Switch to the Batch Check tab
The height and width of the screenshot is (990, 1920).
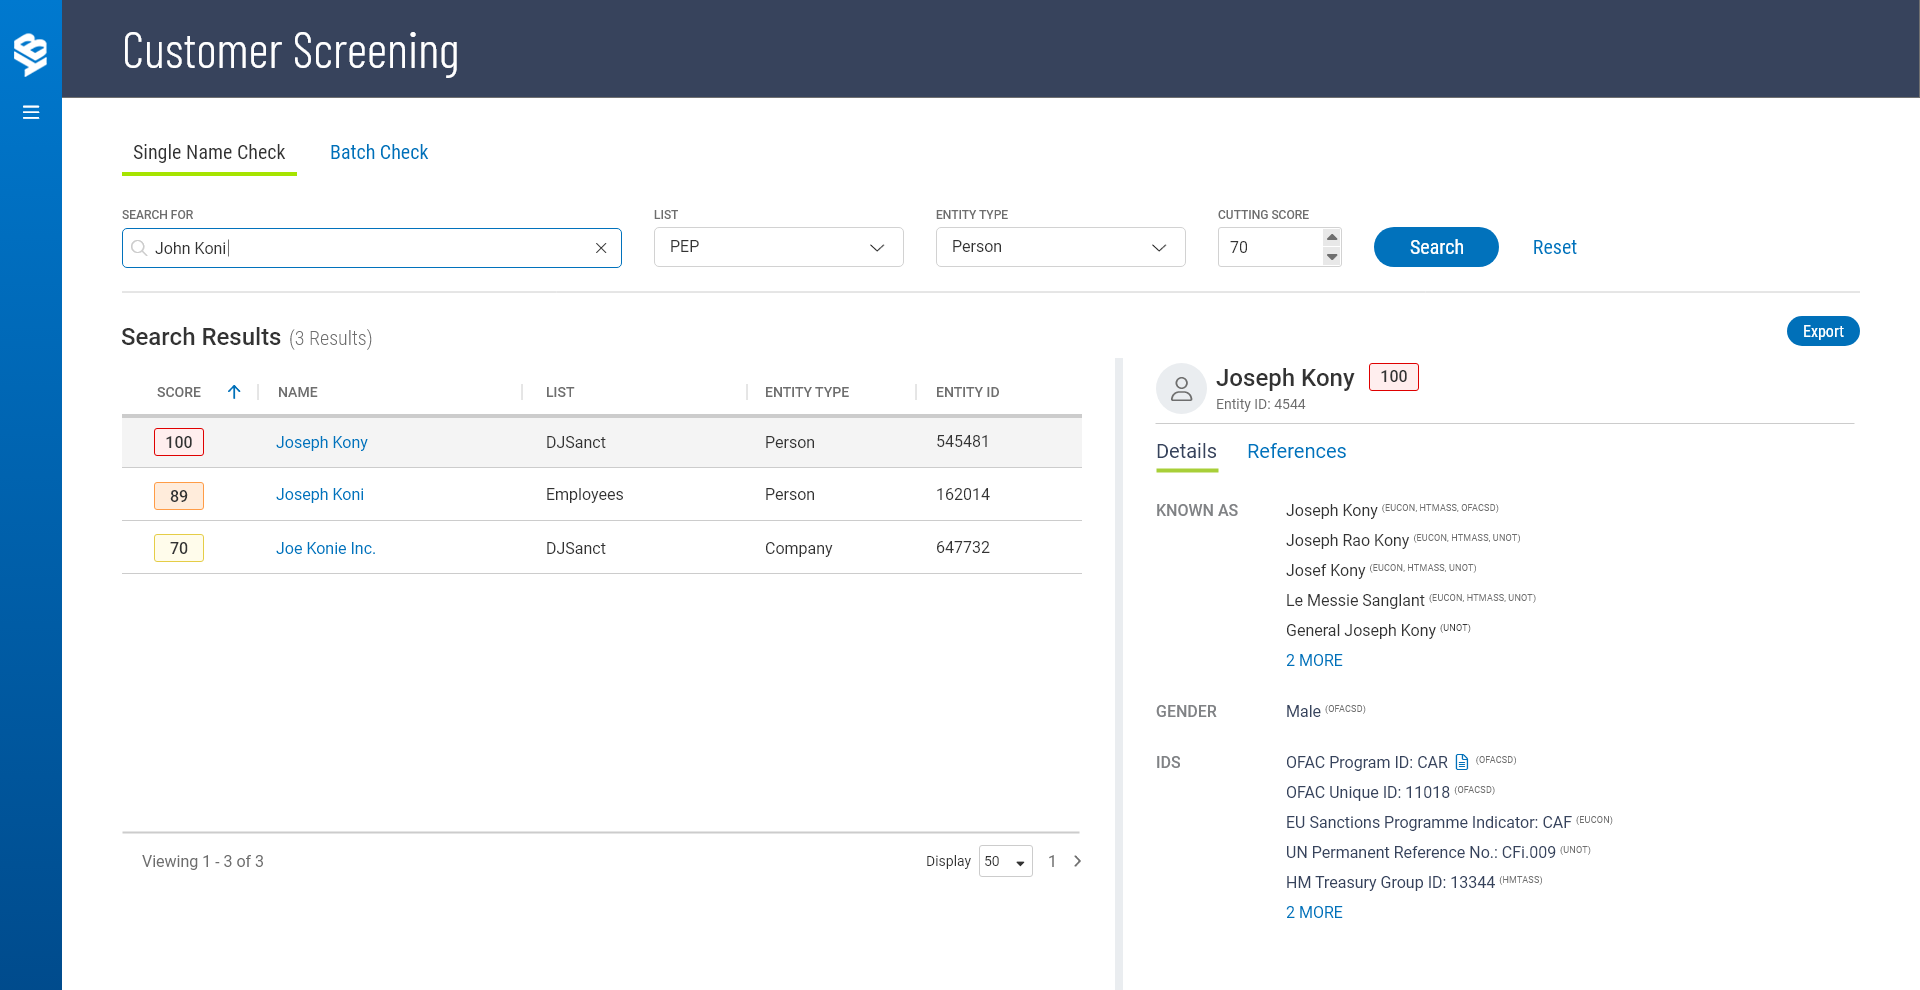coord(379,152)
